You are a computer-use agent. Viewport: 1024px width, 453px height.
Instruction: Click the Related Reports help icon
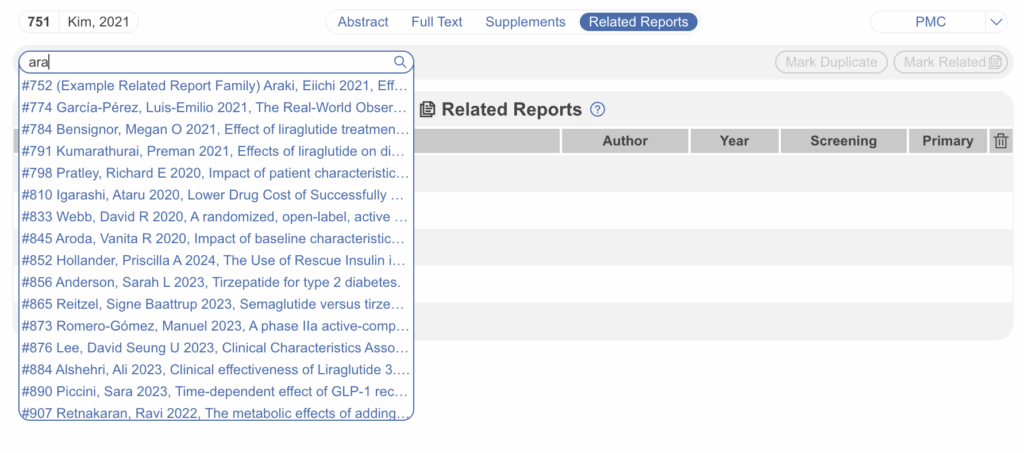click(x=598, y=110)
